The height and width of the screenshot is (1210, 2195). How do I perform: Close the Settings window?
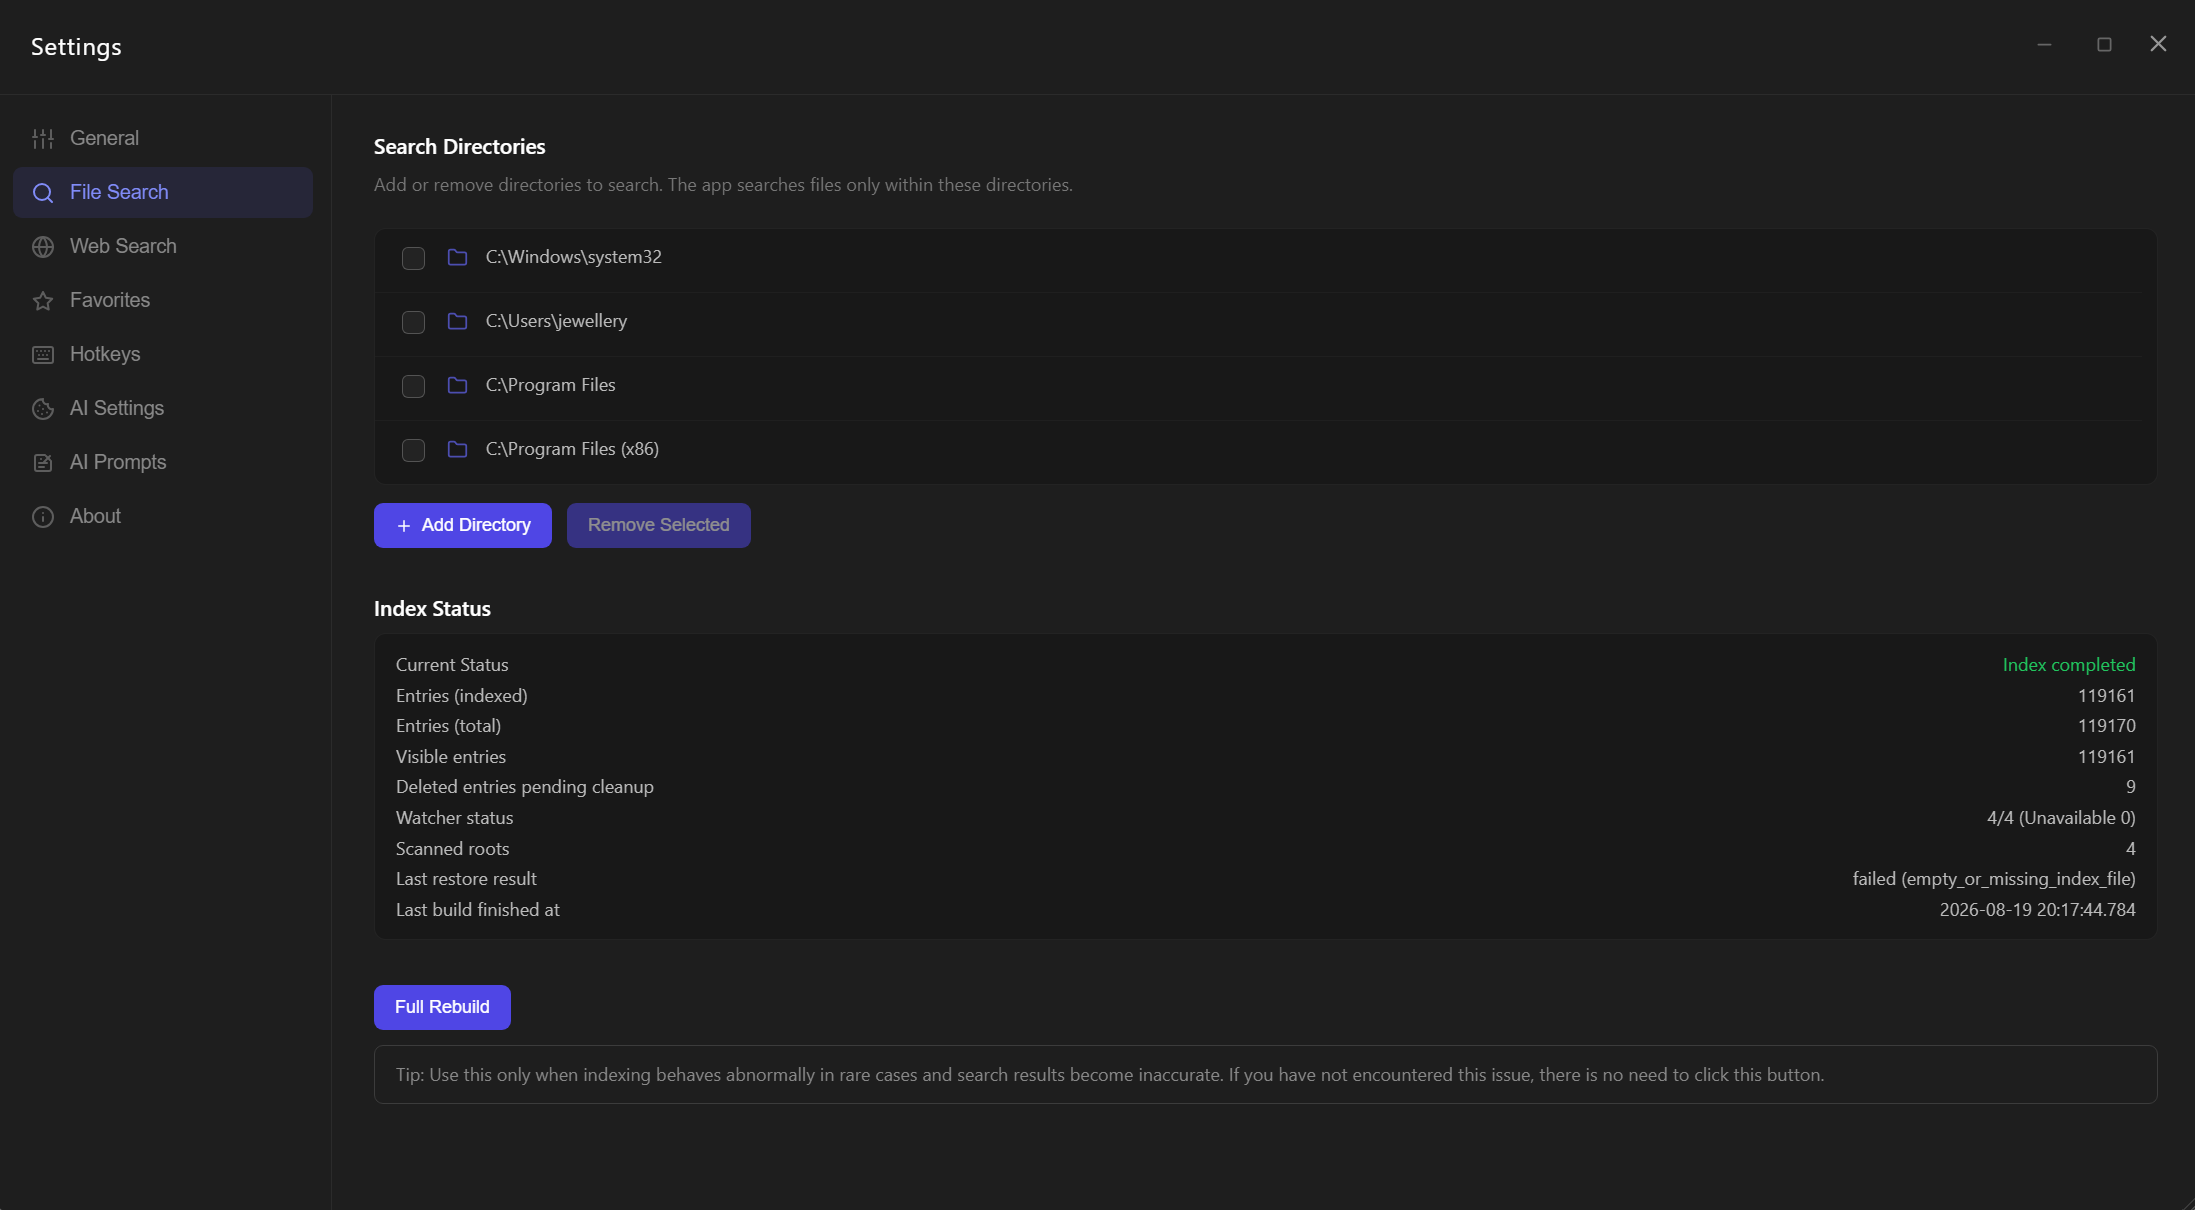[2158, 44]
